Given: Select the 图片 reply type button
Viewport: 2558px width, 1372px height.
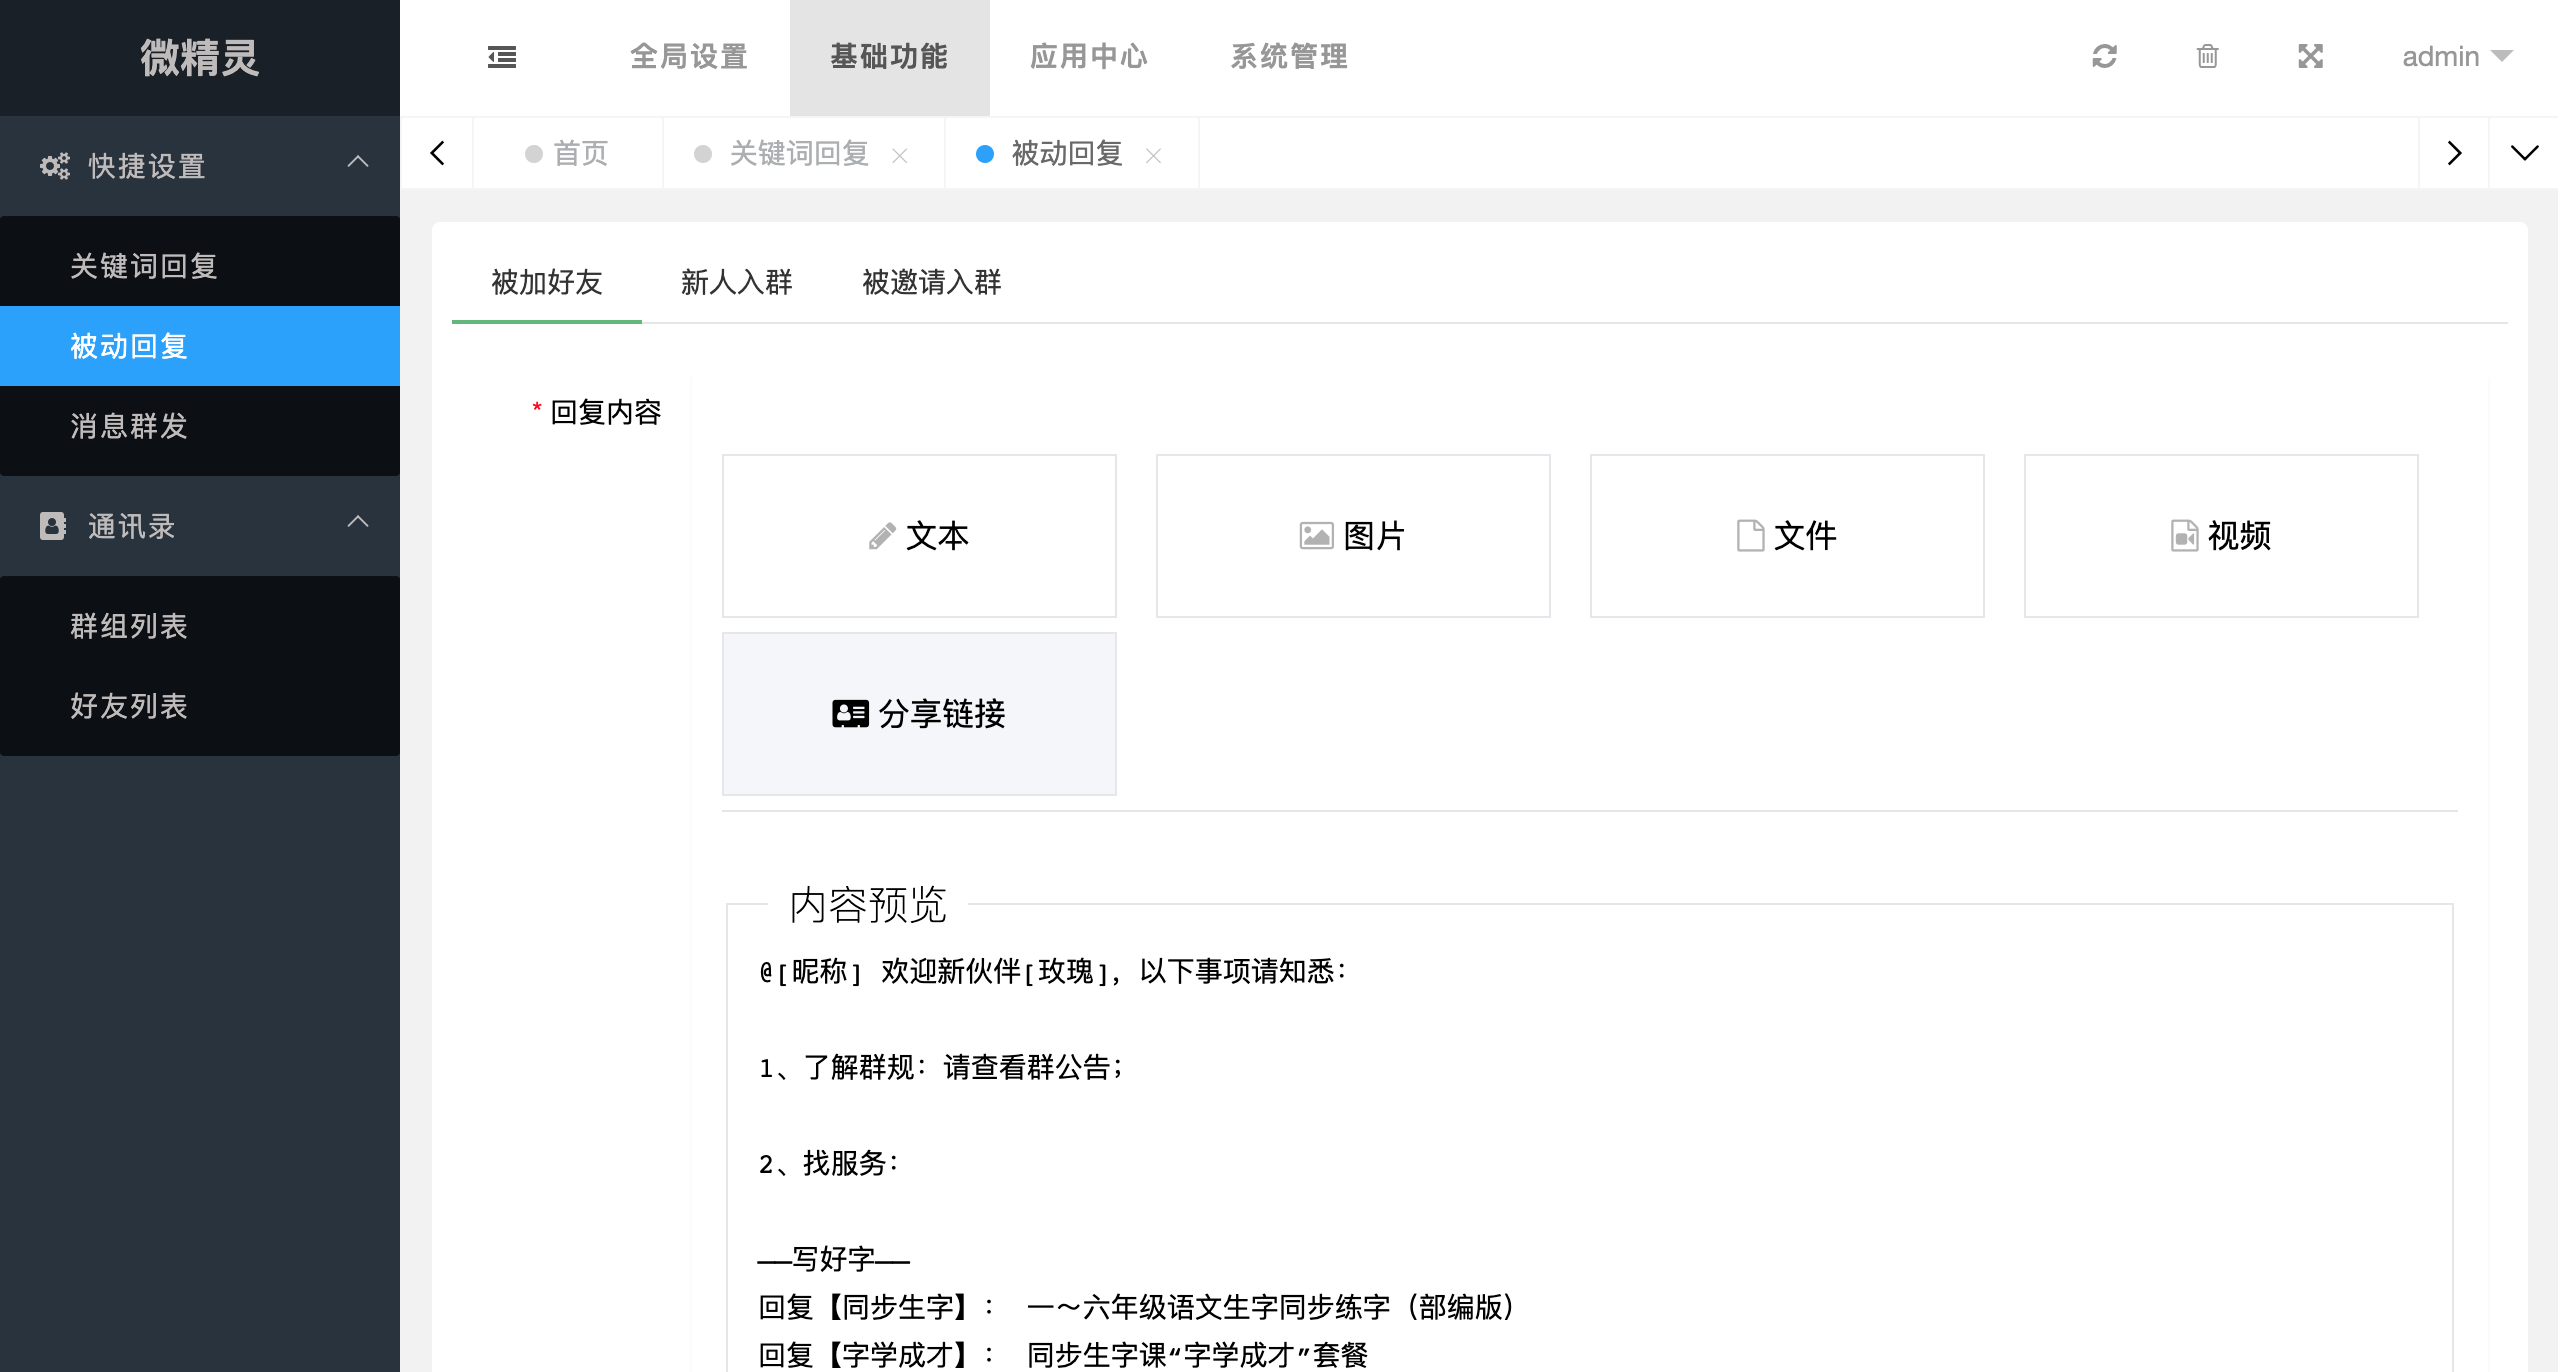Looking at the screenshot, I should click(x=1353, y=536).
